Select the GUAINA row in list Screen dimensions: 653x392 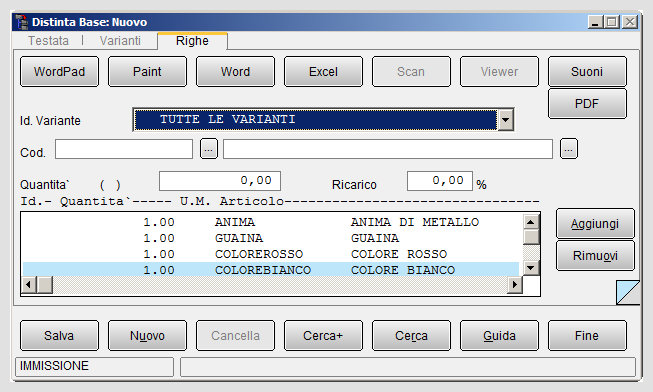point(271,238)
